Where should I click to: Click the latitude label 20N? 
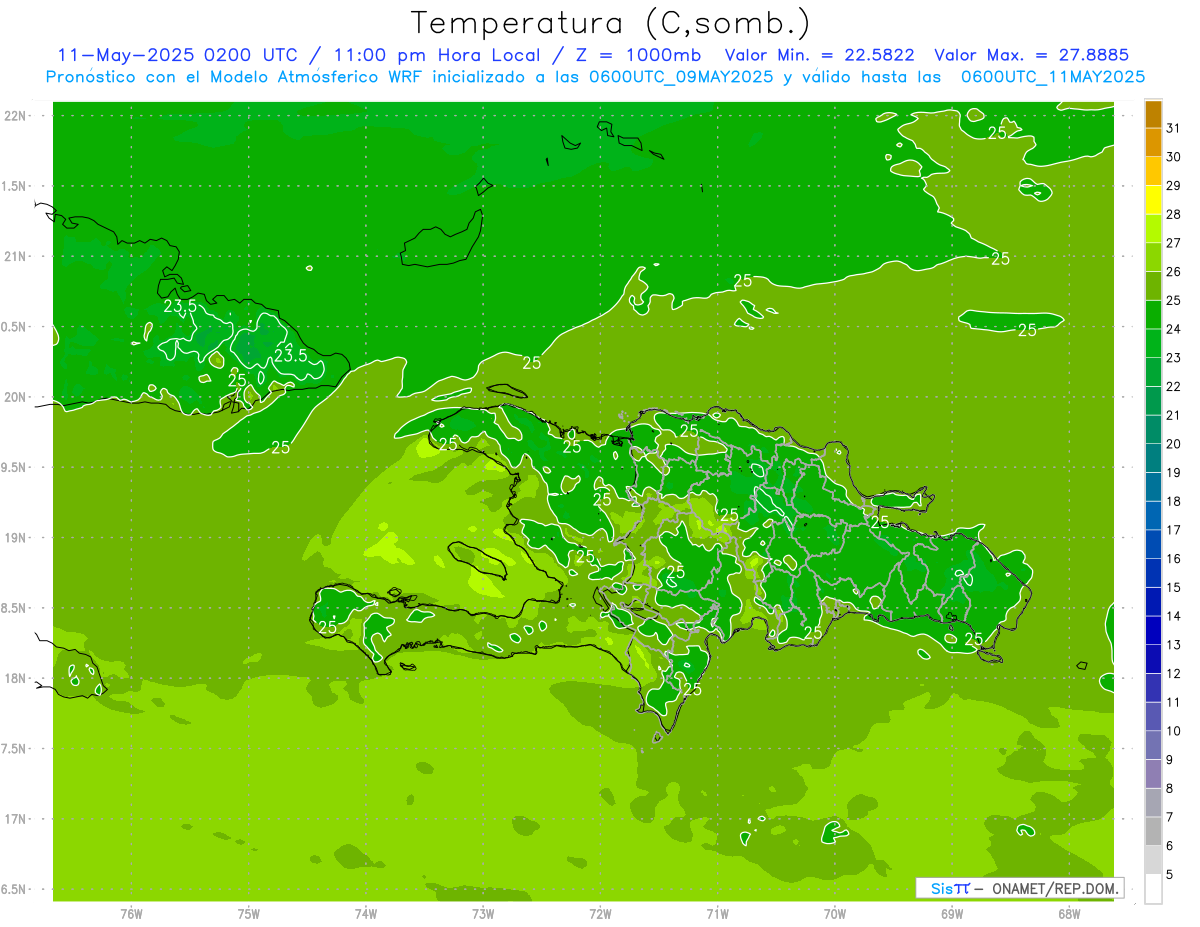(x=15, y=397)
